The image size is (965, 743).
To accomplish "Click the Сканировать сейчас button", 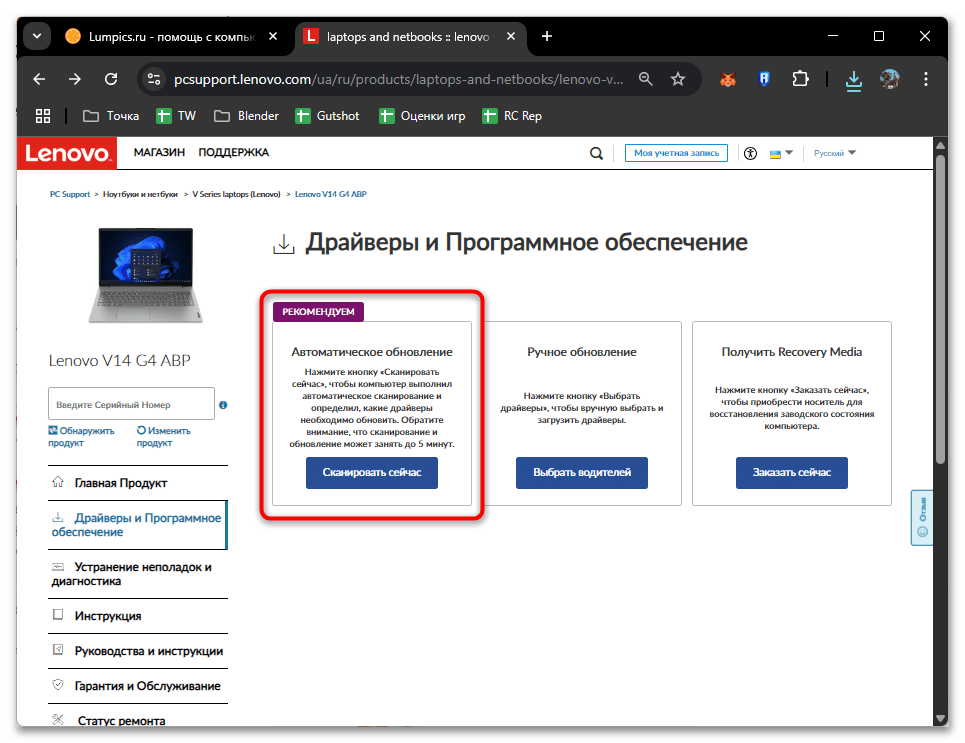I will [x=372, y=473].
